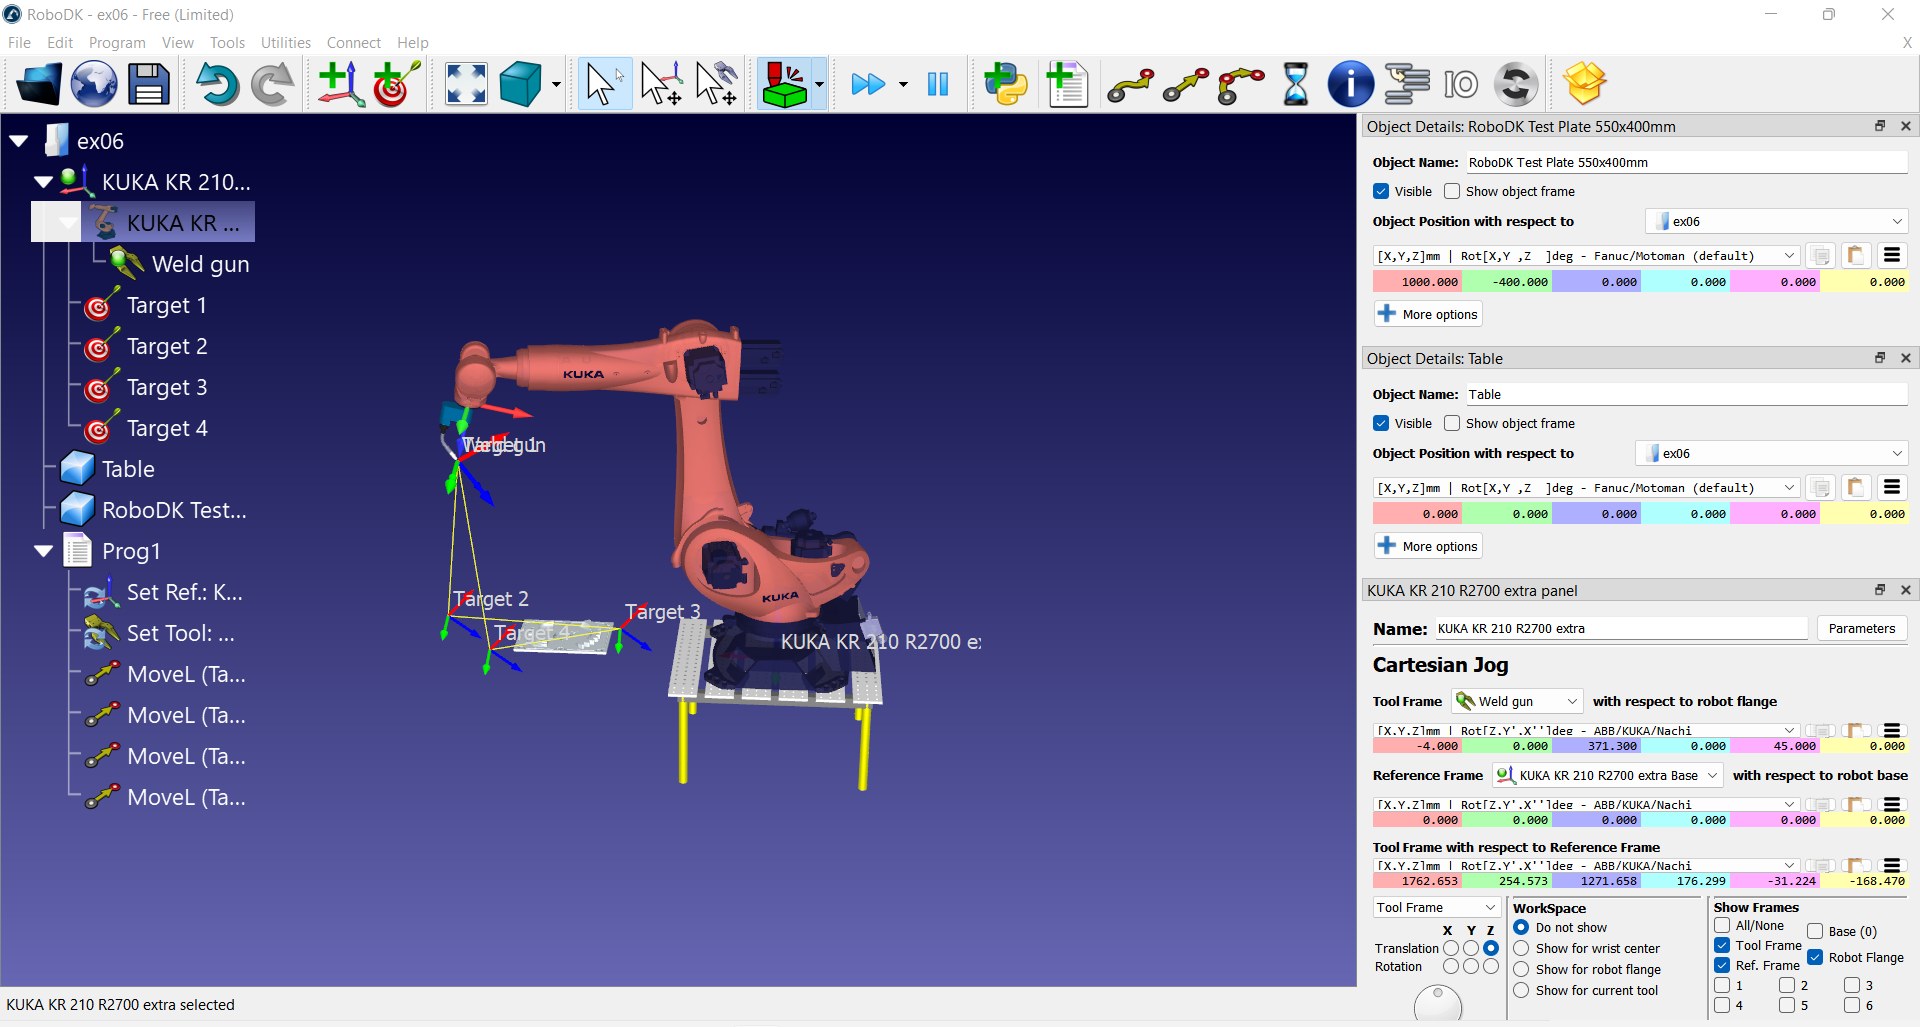Click More options under Table
This screenshot has height=1027, width=1920.
1428,546
